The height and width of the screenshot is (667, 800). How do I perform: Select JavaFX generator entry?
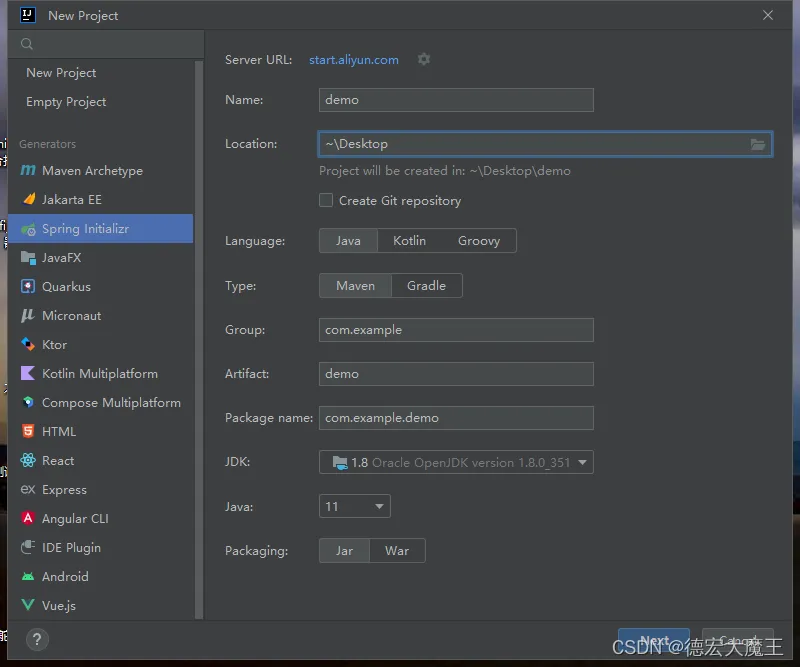coord(101,258)
